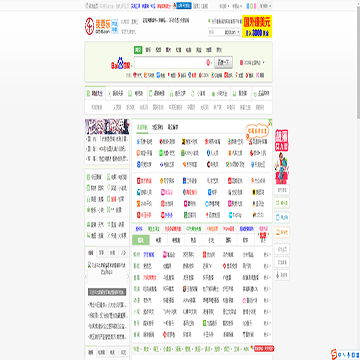Click the green-bordered button in the right sidebar

282,203
